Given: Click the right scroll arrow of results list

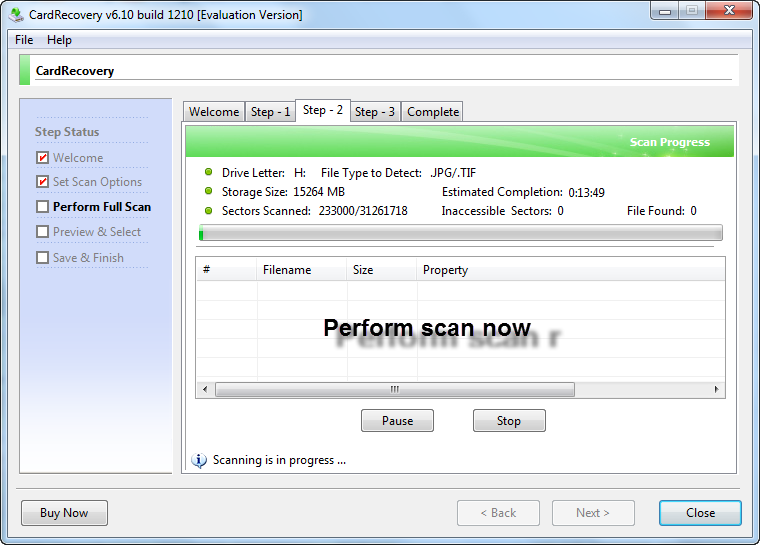Looking at the screenshot, I should pos(716,389).
